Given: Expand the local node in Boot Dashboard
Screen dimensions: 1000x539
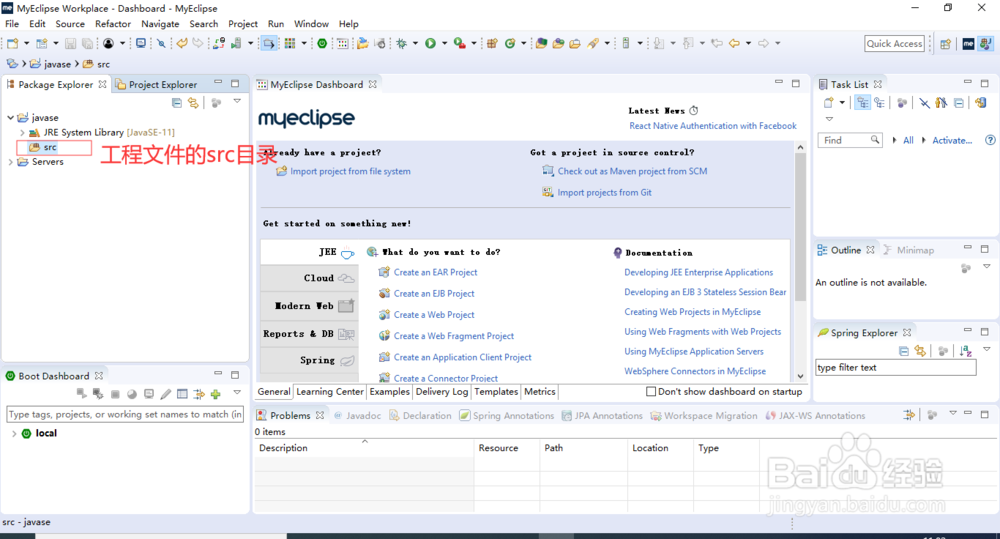Looking at the screenshot, I should tap(14, 433).
